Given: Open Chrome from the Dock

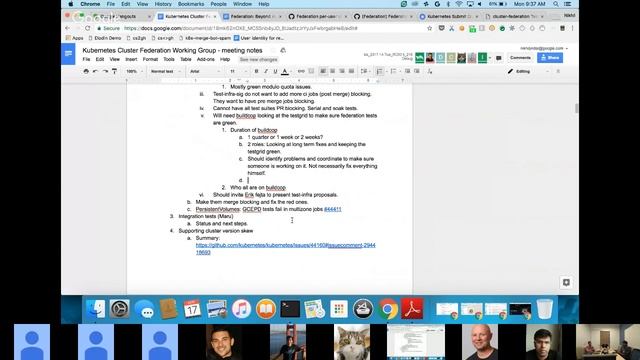Looking at the screenshot, I should coord(388,309).
